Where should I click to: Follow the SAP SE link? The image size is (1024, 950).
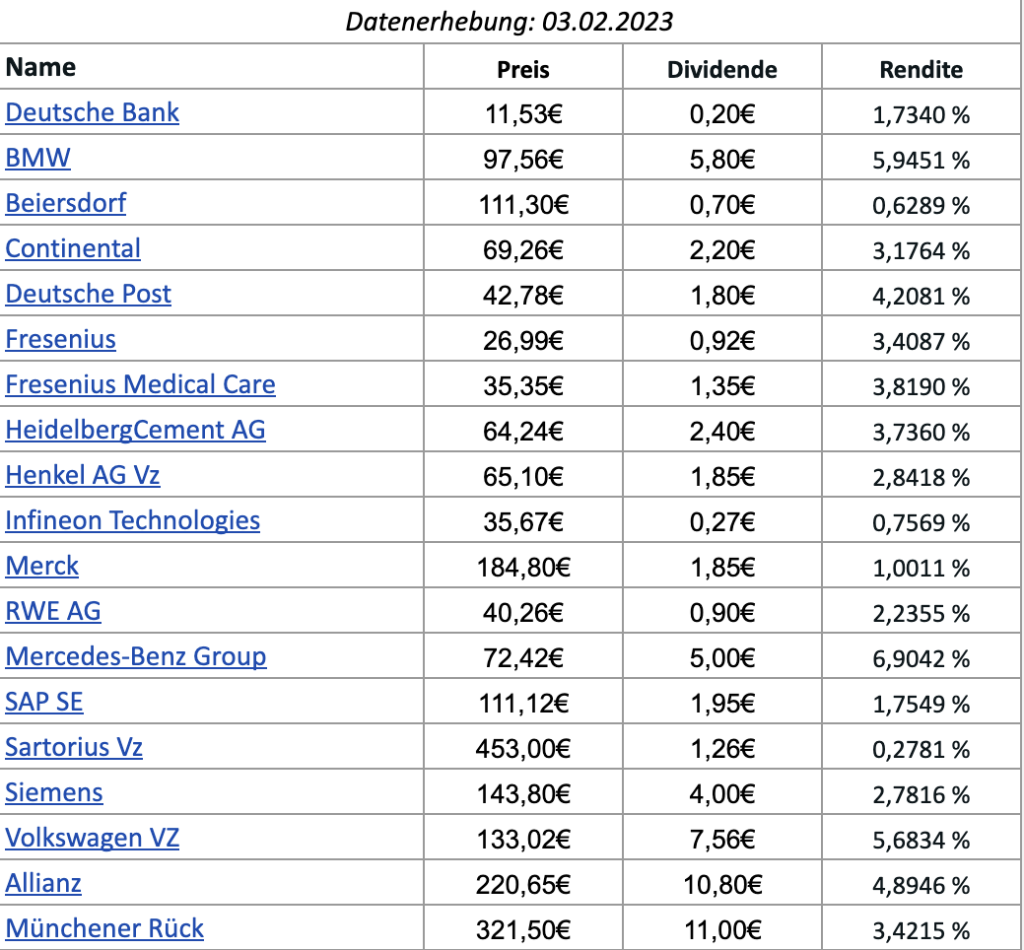point(44,702)
